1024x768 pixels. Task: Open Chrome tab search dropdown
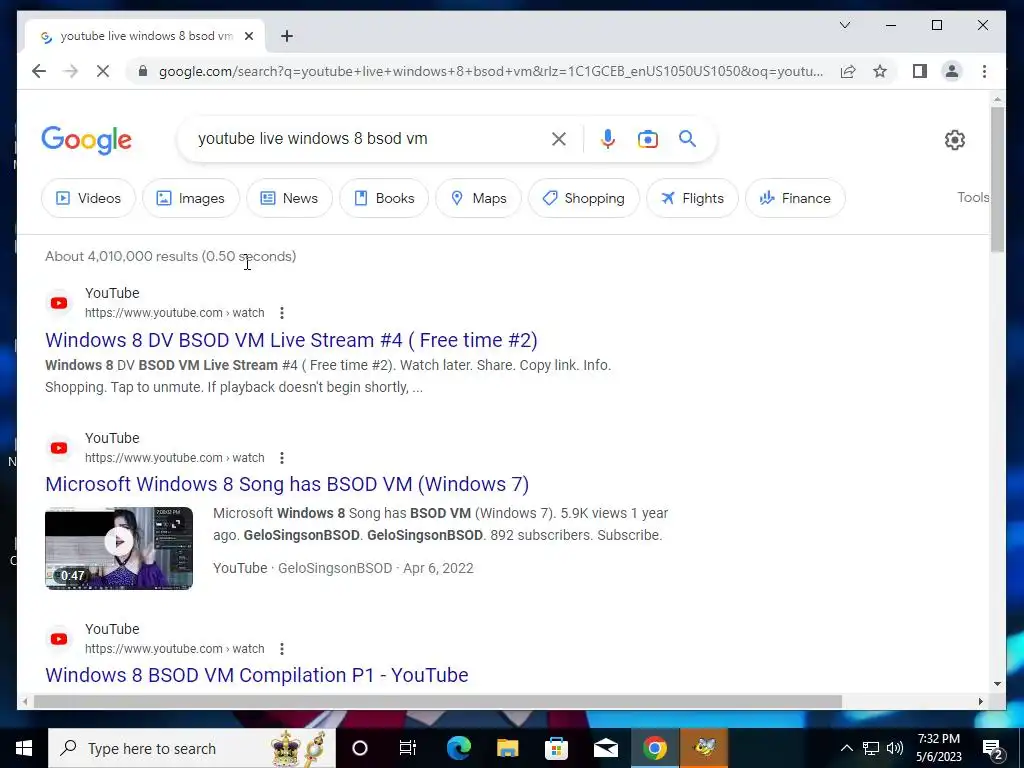click(x=844, y=25)
